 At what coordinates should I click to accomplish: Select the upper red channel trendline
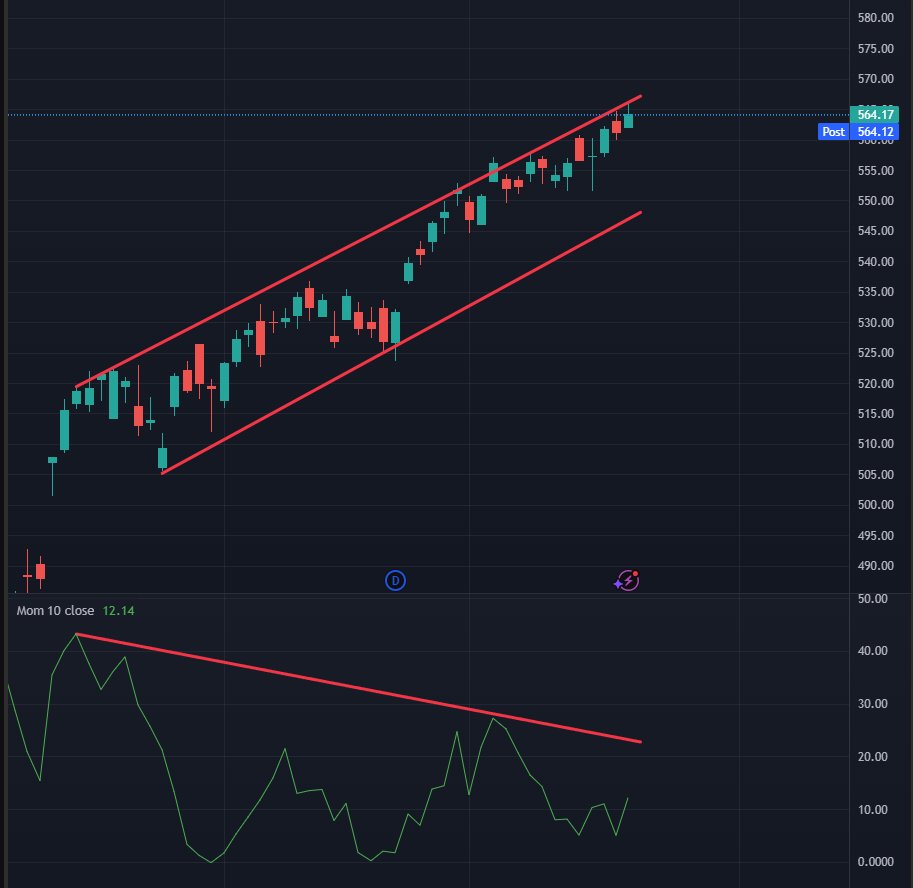(x=358, y=241)
